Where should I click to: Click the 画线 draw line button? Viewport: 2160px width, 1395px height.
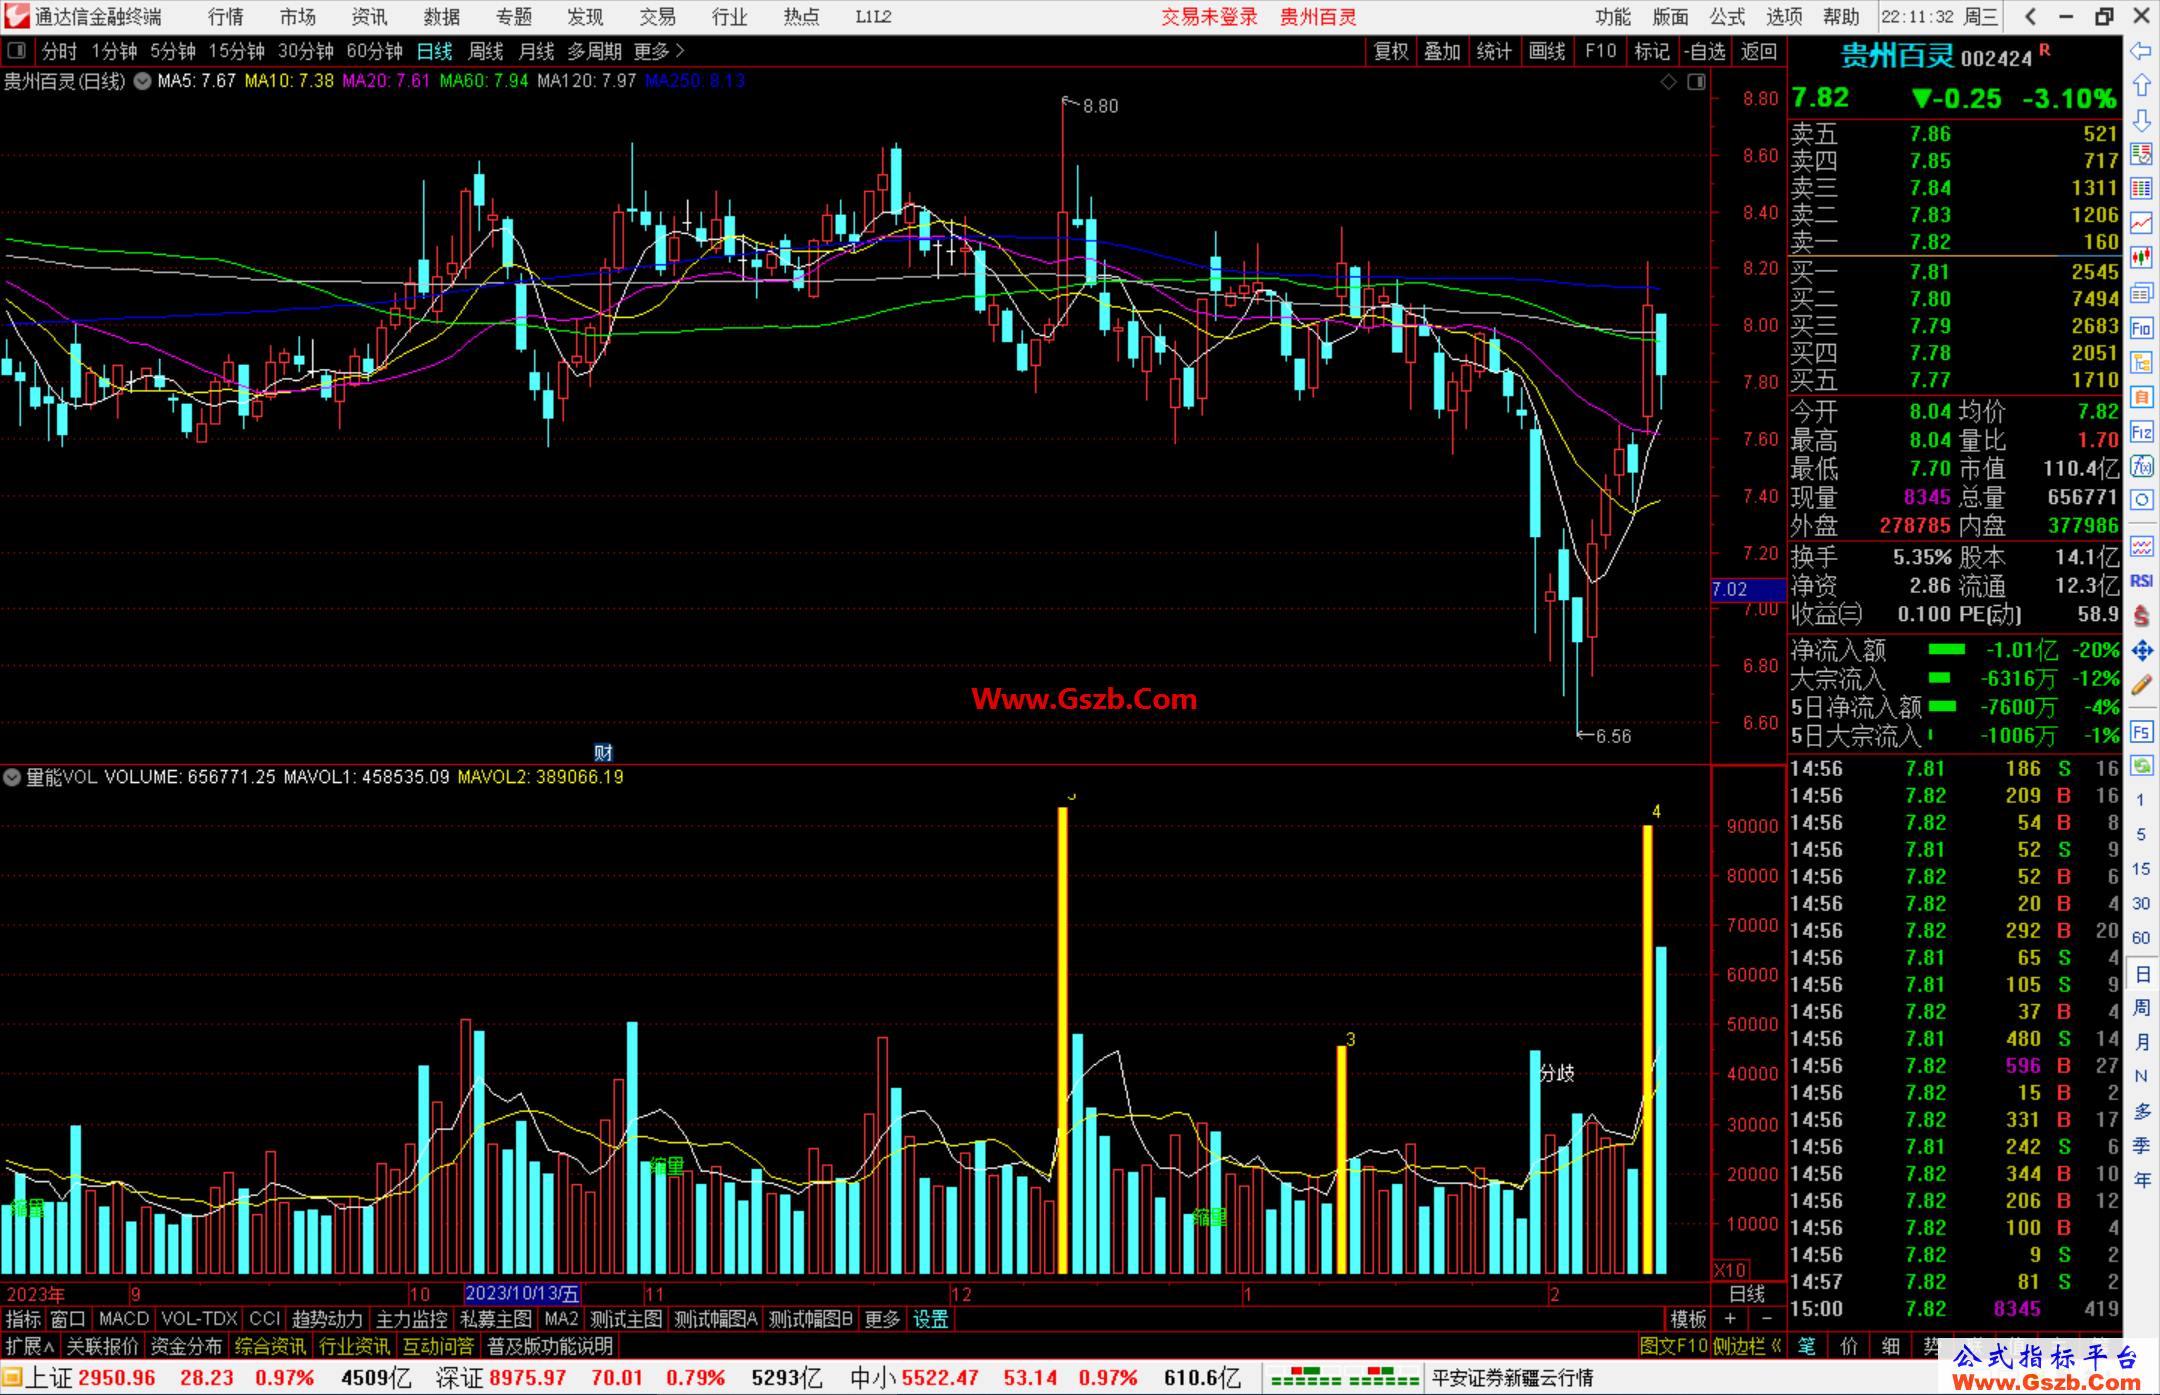(x=1547, y=51)
